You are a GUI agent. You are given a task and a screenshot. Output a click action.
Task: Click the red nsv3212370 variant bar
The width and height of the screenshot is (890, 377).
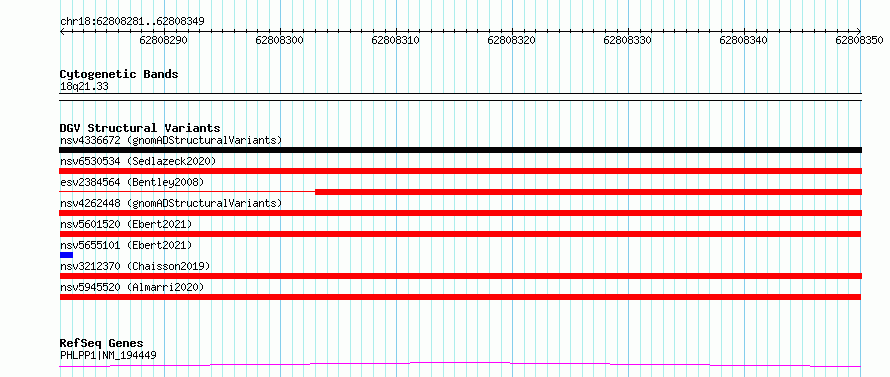tap(461, 276)
